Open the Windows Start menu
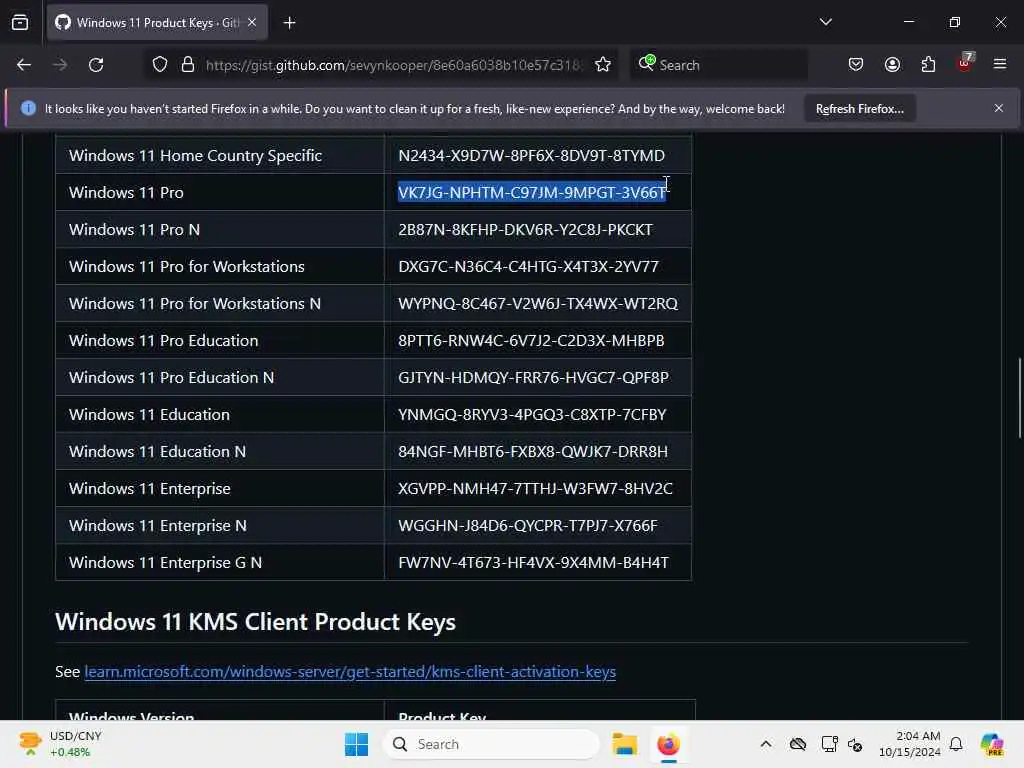This screenshot has width=1024, height=768. [x=357, y=744]
